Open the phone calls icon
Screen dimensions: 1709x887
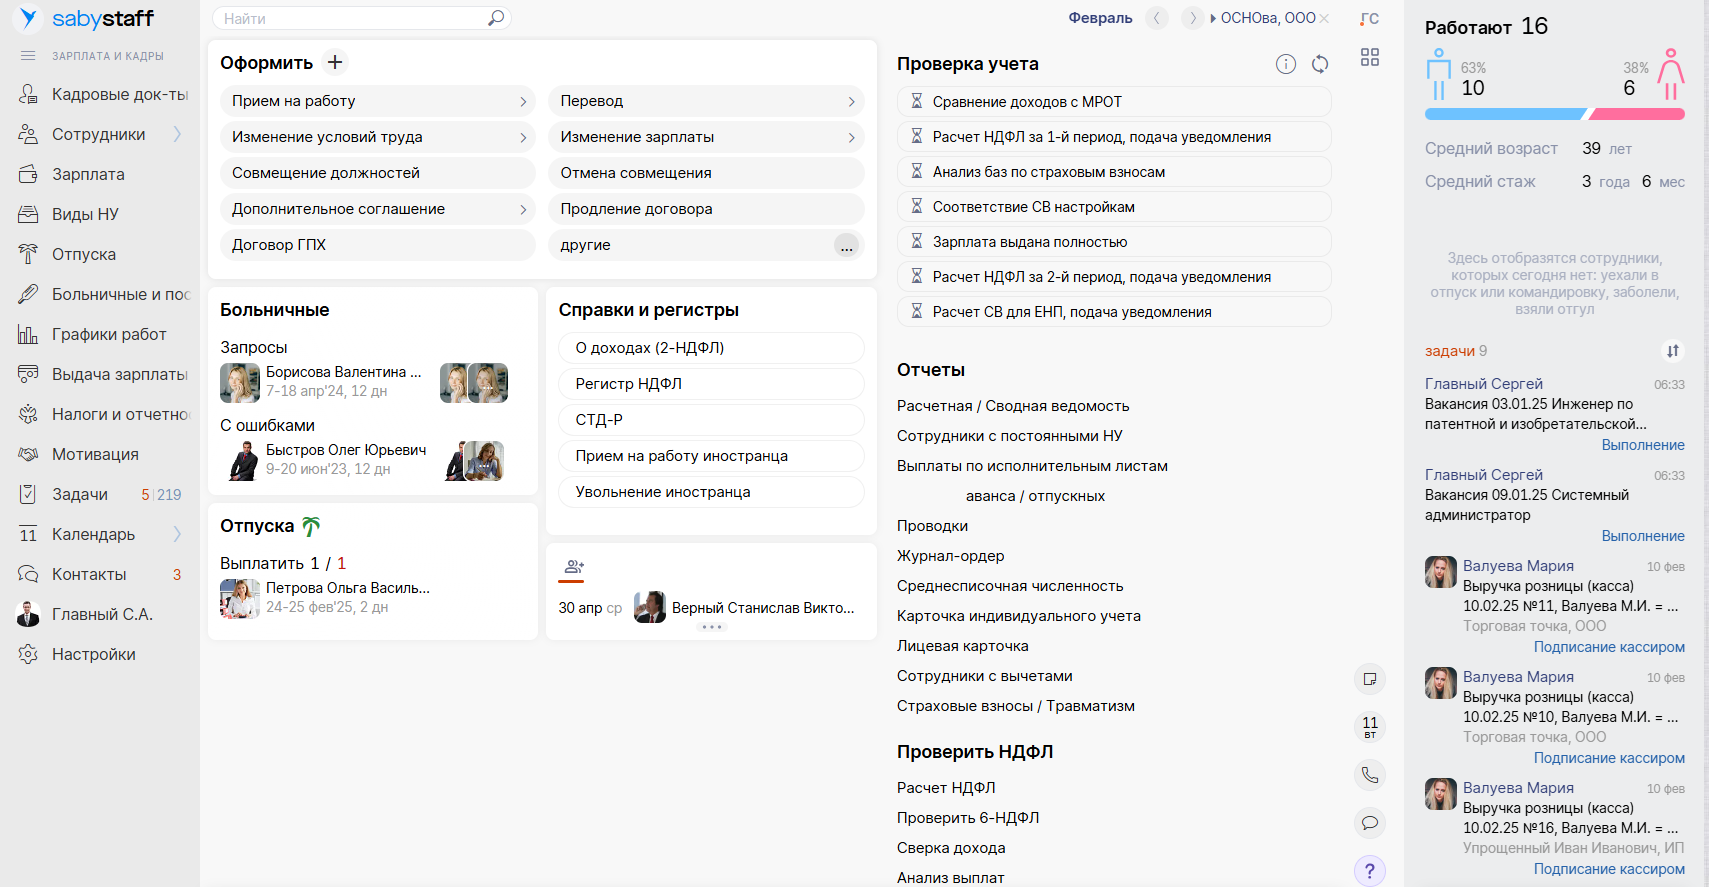tap(1370, 775)
